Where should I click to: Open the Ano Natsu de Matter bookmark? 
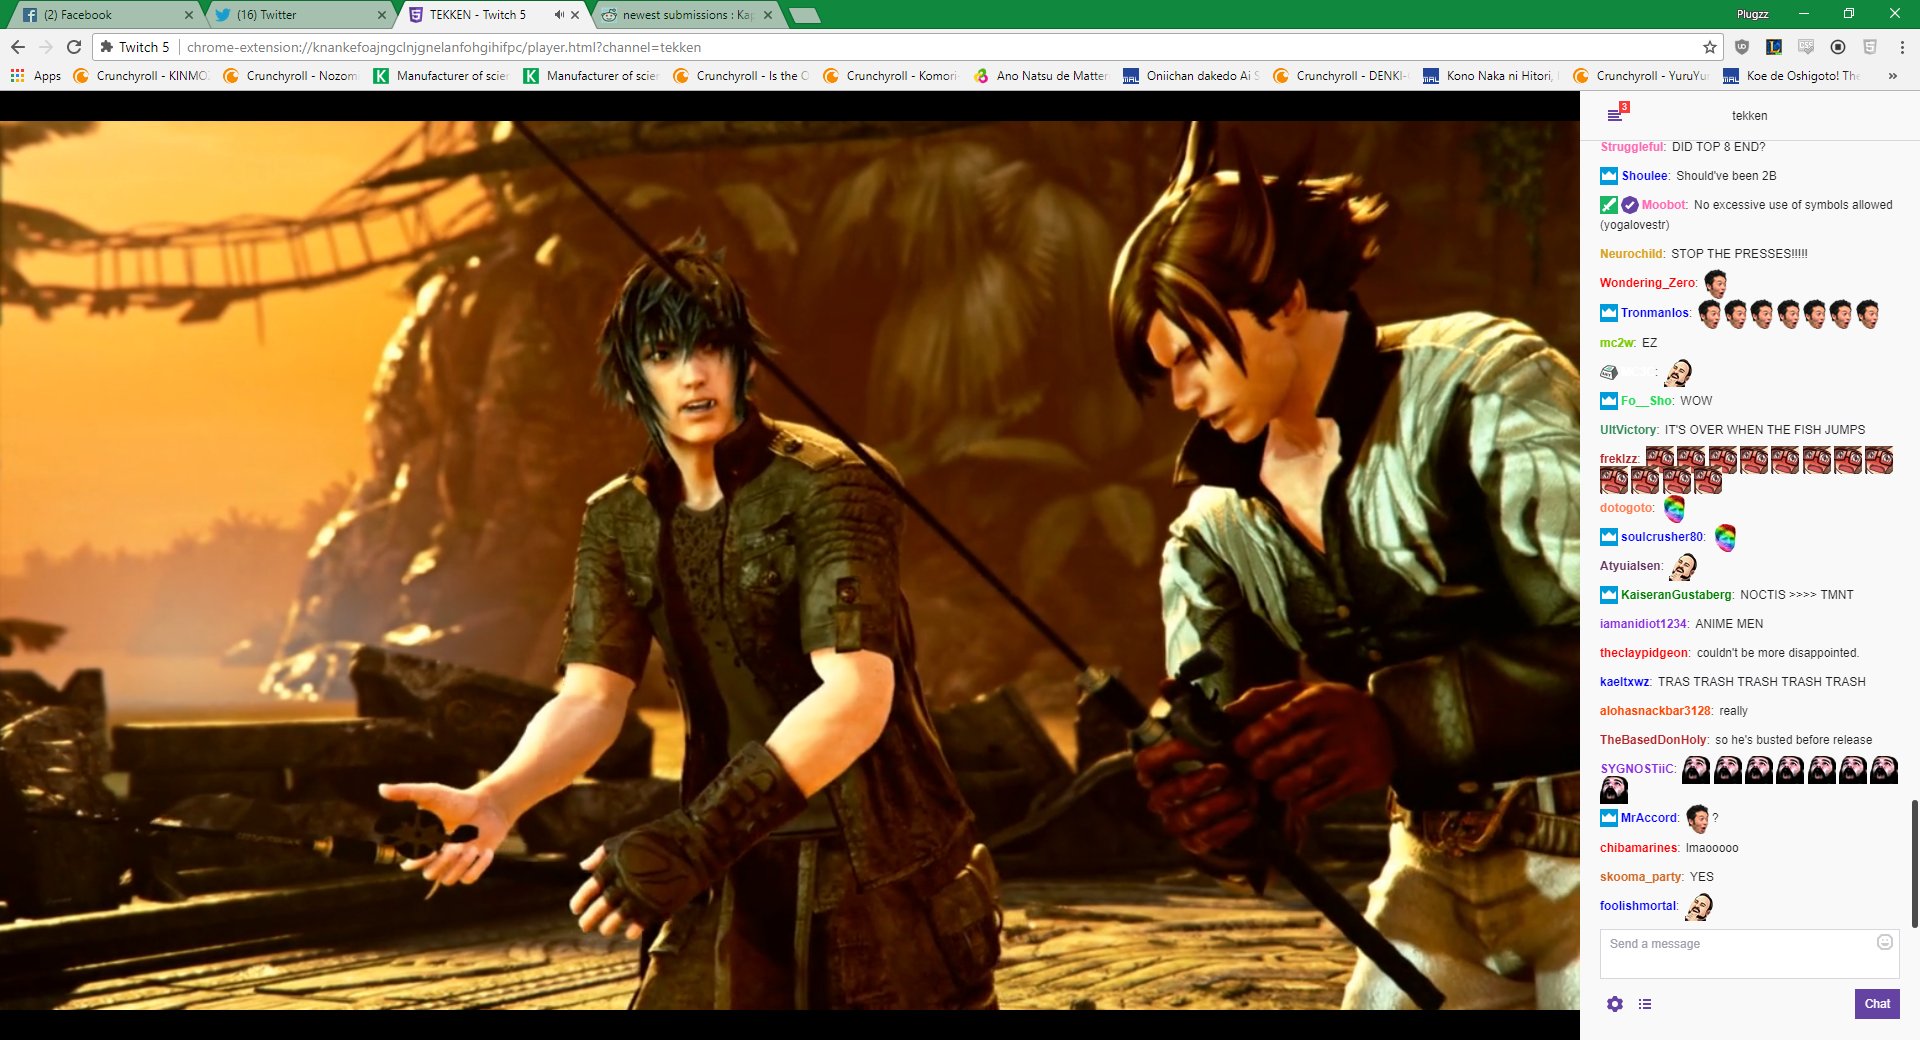tap(1041, 76)
